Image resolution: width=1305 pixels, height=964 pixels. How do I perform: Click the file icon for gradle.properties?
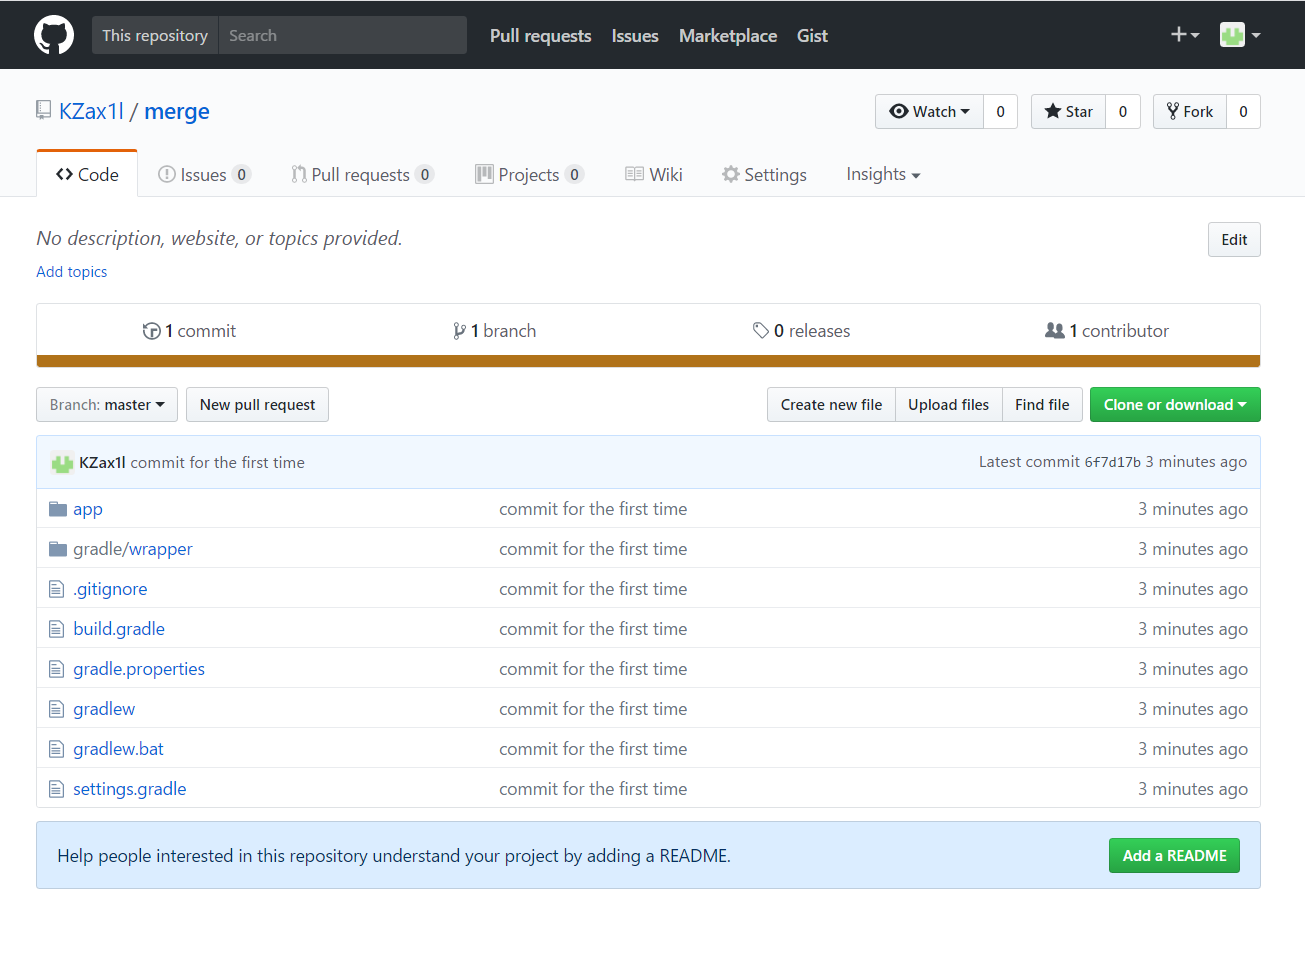click(57, 669)
